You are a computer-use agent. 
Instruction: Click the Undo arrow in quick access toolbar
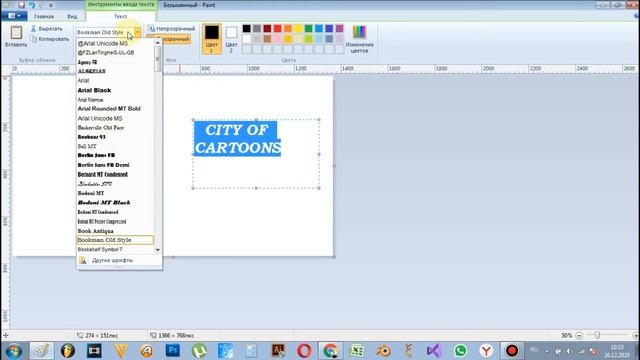point(32,5)
